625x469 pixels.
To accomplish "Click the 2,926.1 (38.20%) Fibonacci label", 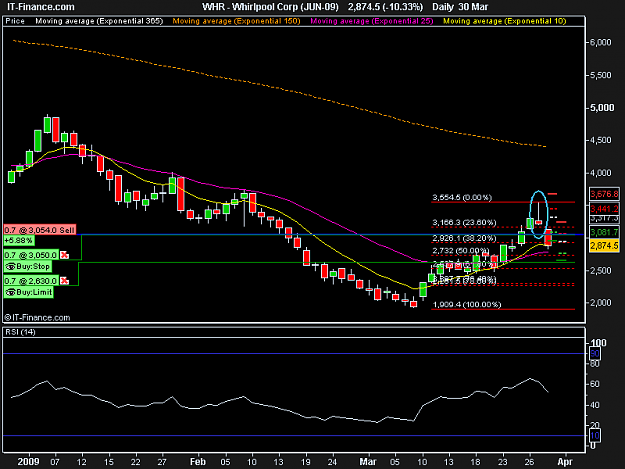I will point(464,238).
